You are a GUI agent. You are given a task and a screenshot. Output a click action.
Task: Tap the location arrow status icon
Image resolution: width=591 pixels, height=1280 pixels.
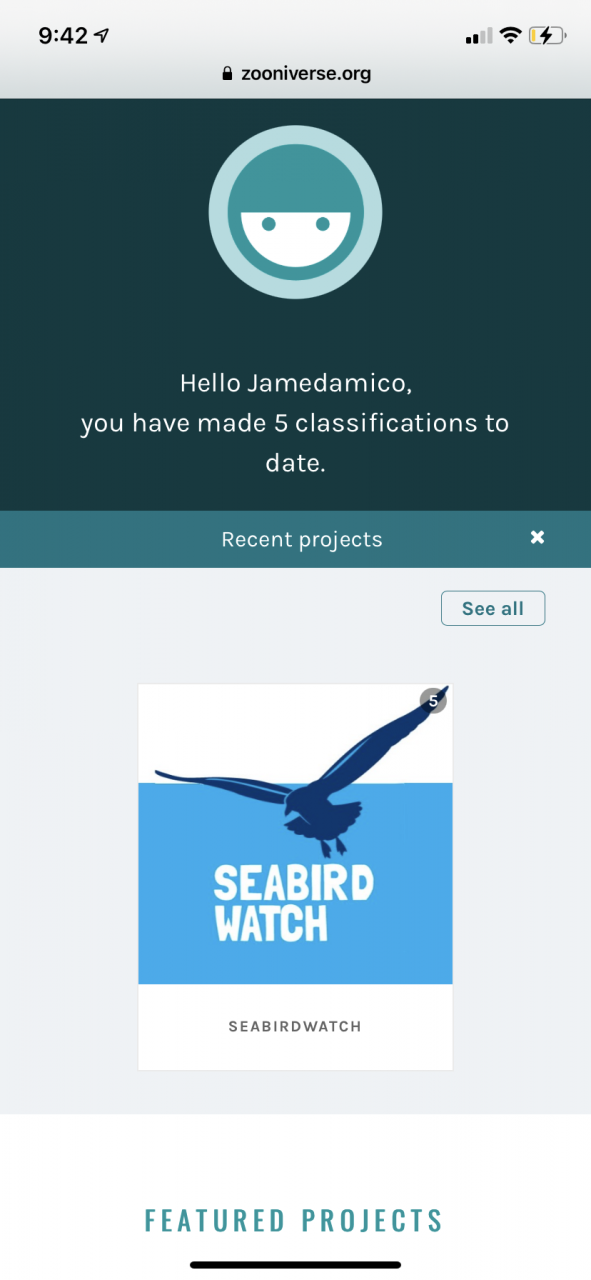click(x=102, y=36)
